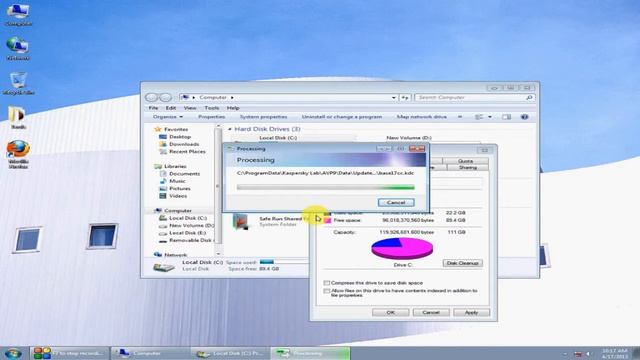
Task: Click System properties in the toolbar
Action: (263, 117)
